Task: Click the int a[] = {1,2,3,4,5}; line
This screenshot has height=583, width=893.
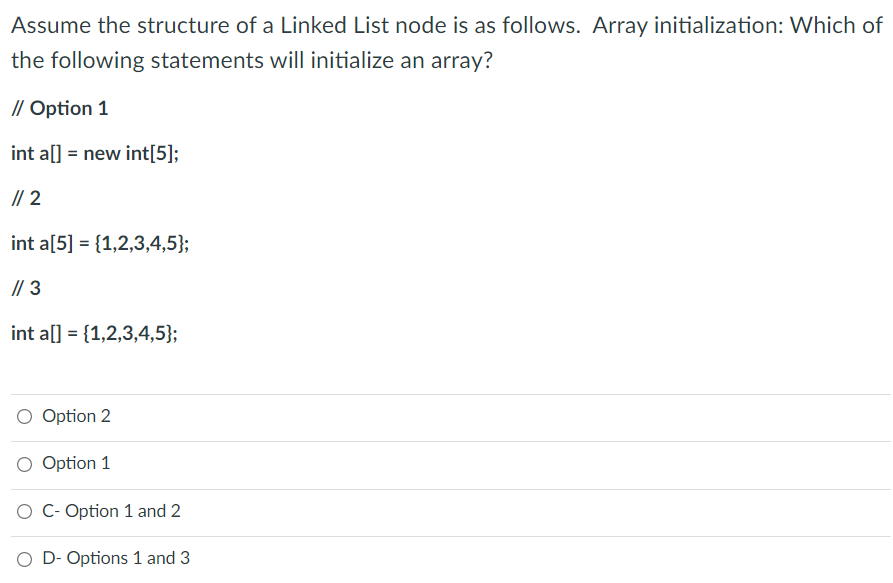Action: (95, 333)
